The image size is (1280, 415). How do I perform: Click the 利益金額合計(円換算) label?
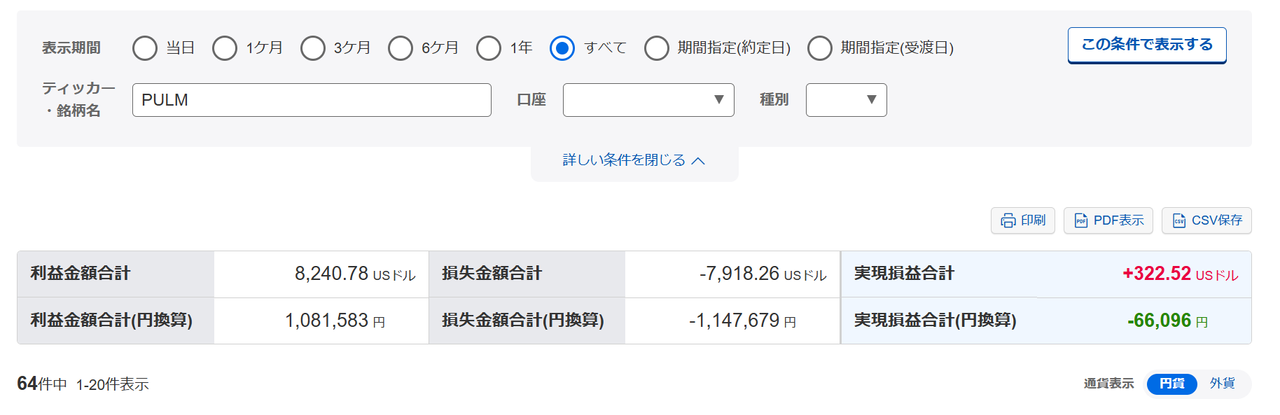pyautogui.click(x=111, y=321)
